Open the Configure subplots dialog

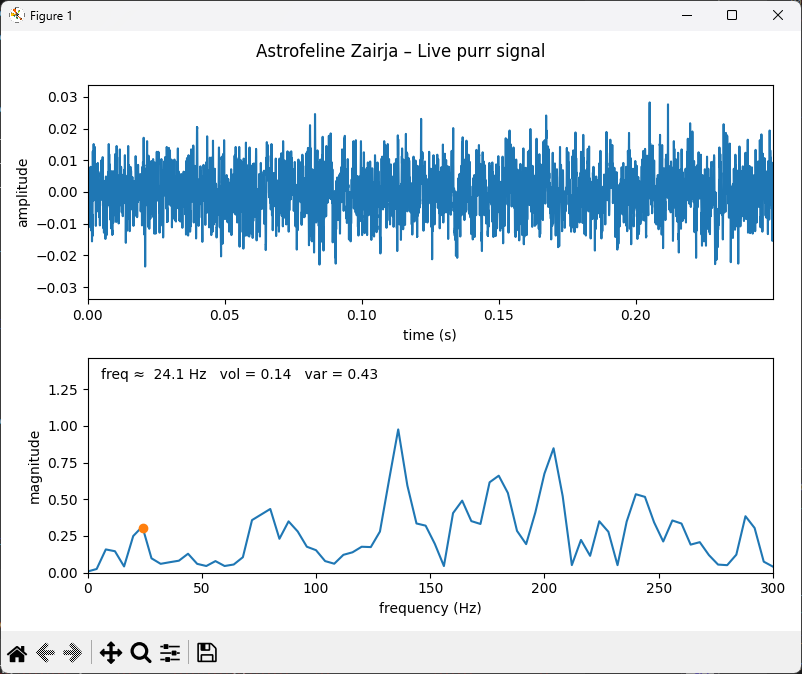(170, 653)
